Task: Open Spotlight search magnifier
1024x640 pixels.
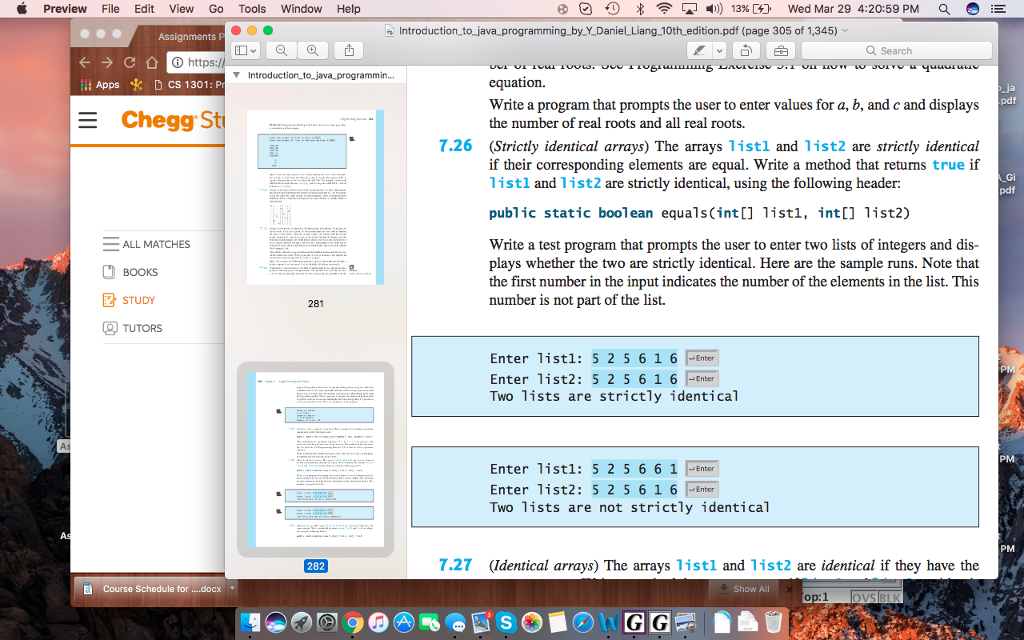Action: (x=944, y=8)
